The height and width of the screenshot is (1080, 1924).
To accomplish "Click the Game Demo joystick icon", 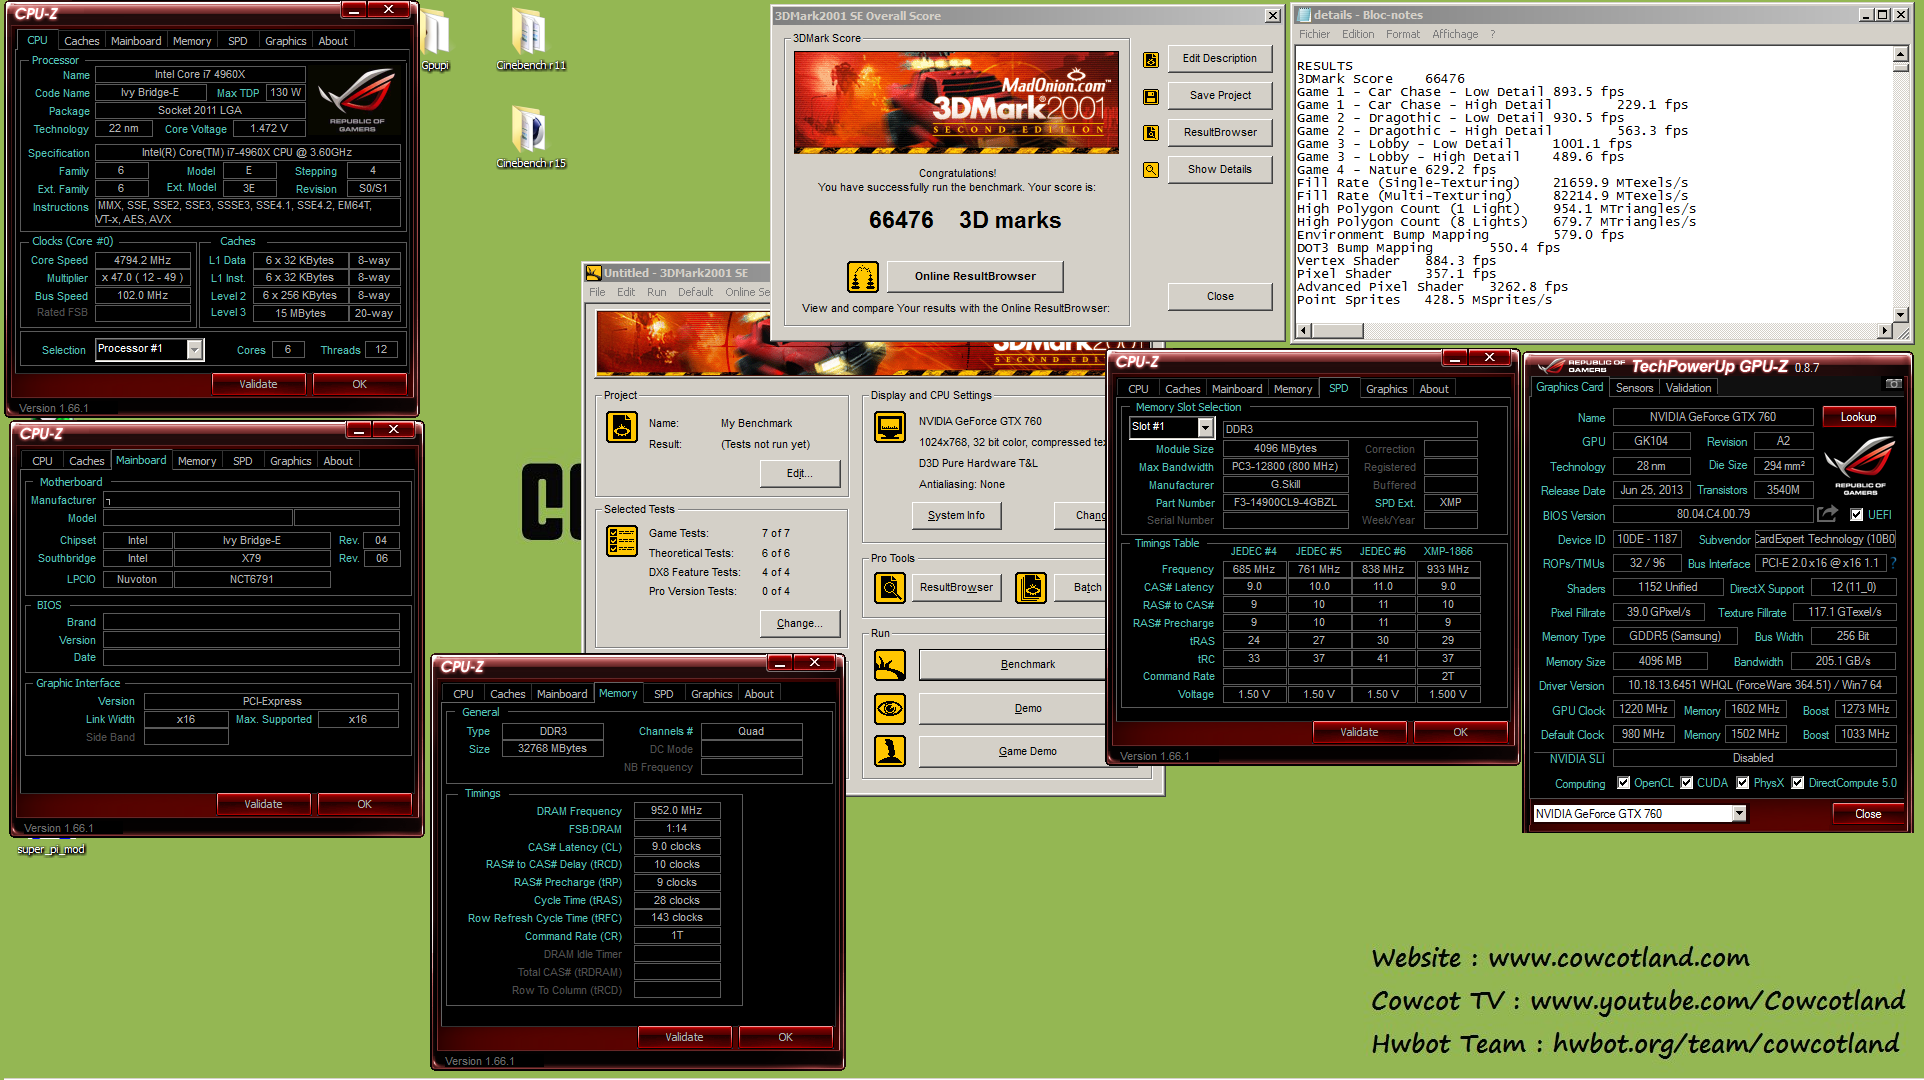I will [889, 751].
